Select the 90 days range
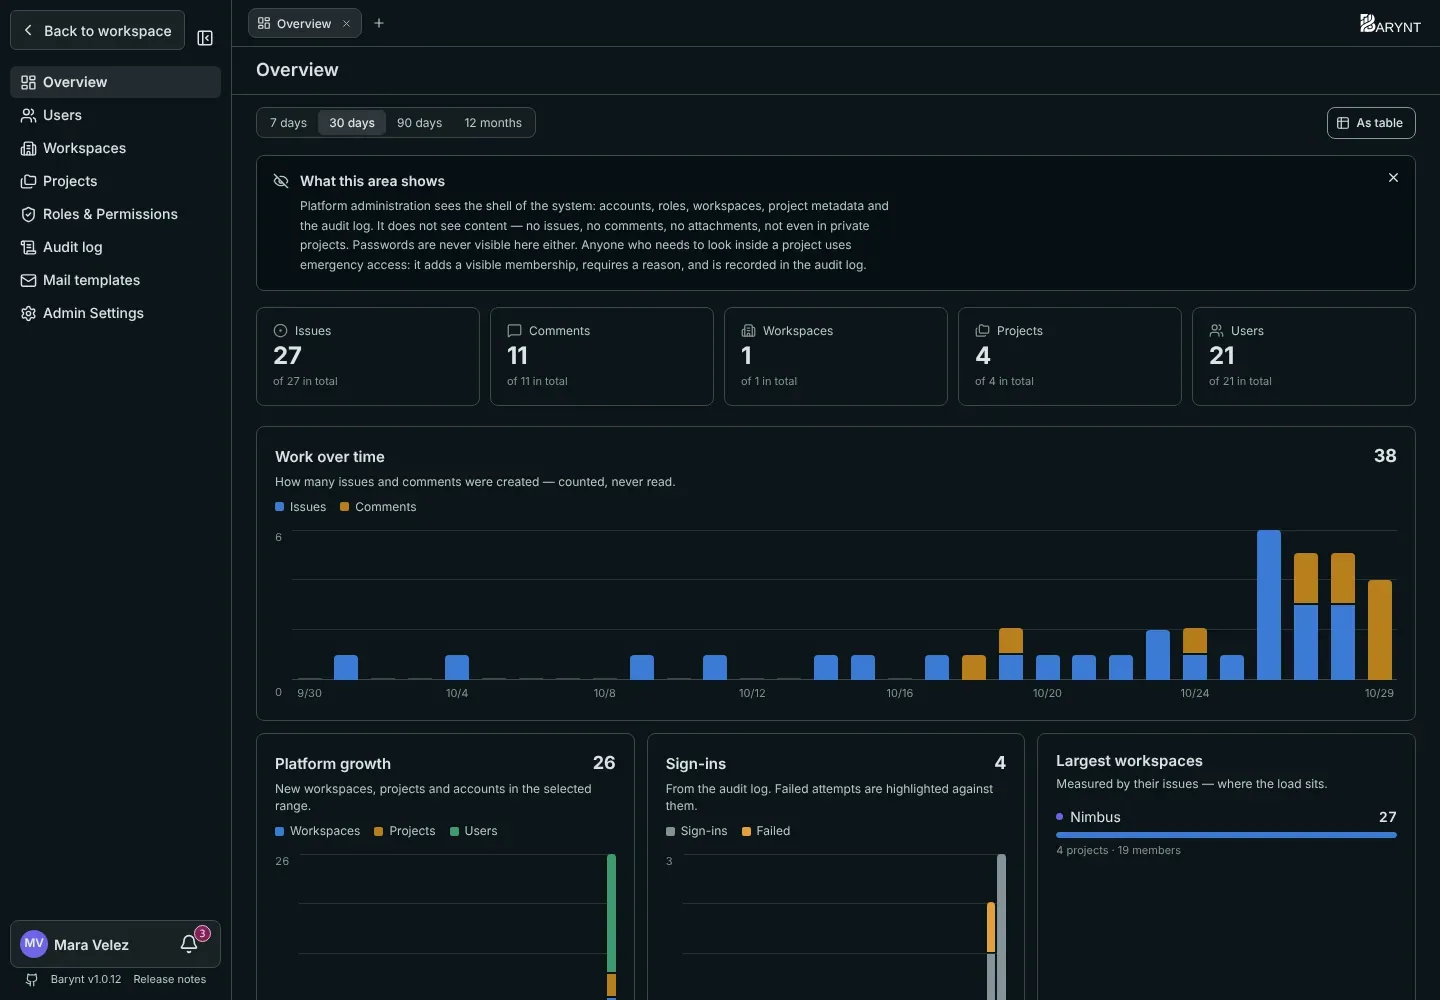 (419, 123)
